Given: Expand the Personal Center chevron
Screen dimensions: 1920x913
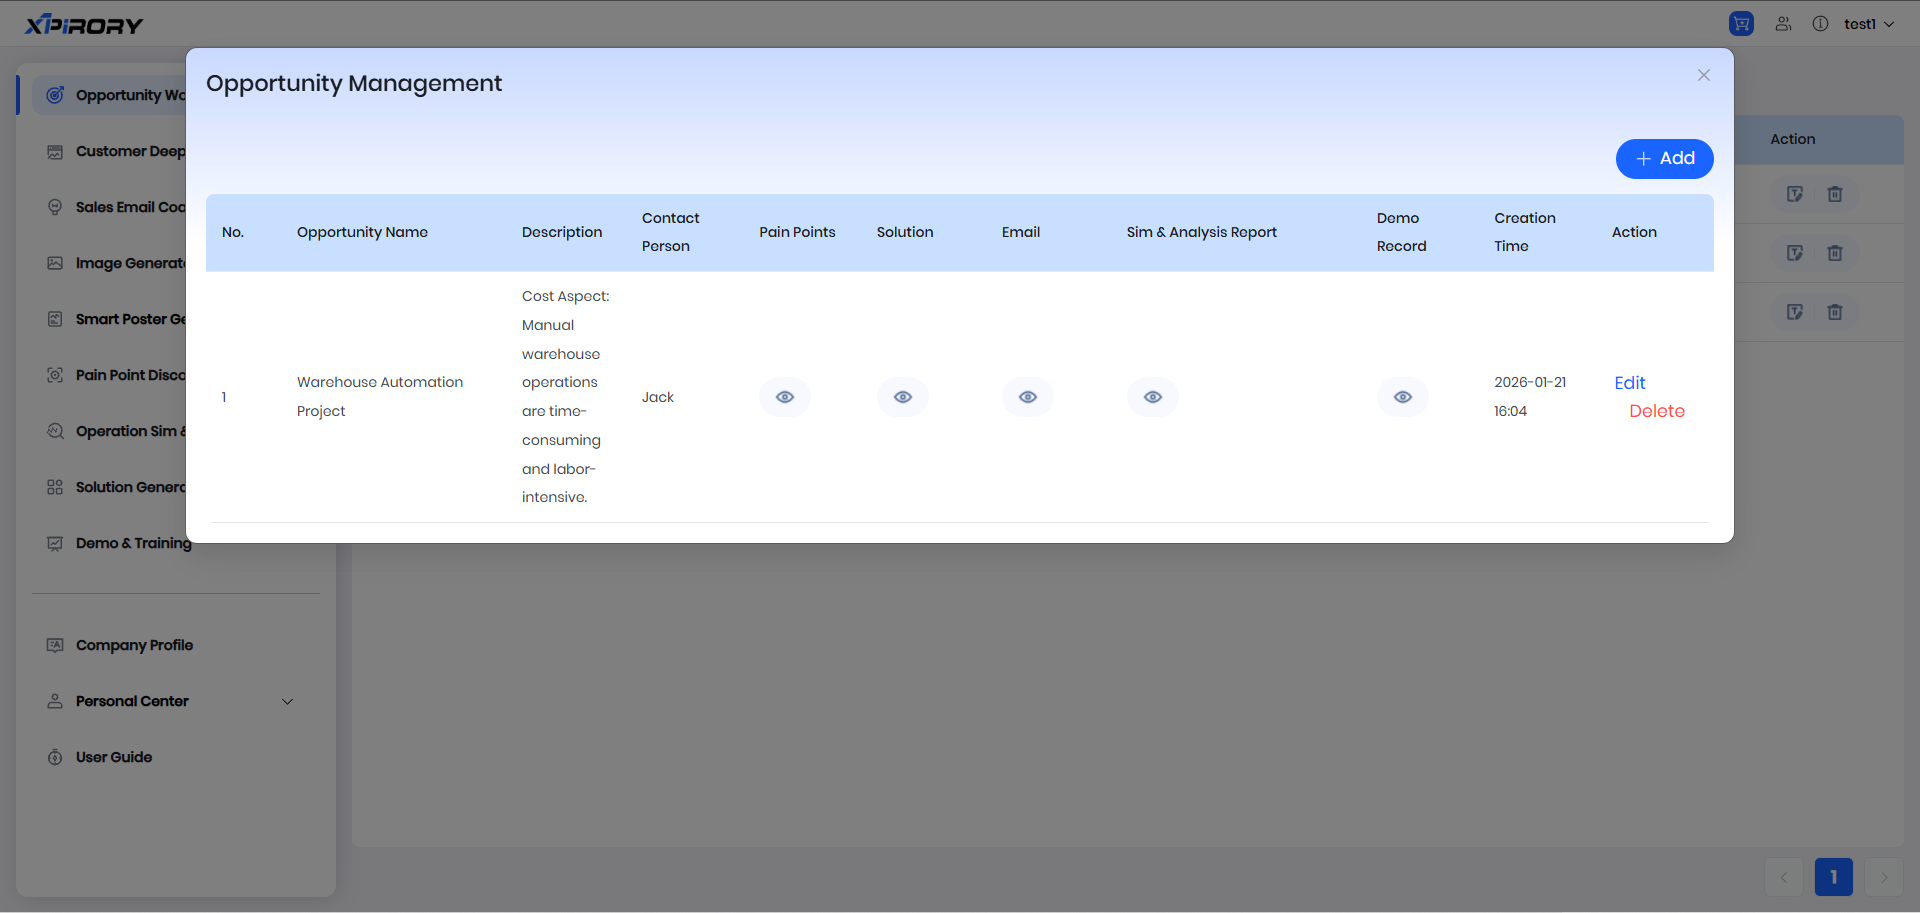Looking at the screenshot, I should (288, 701).
